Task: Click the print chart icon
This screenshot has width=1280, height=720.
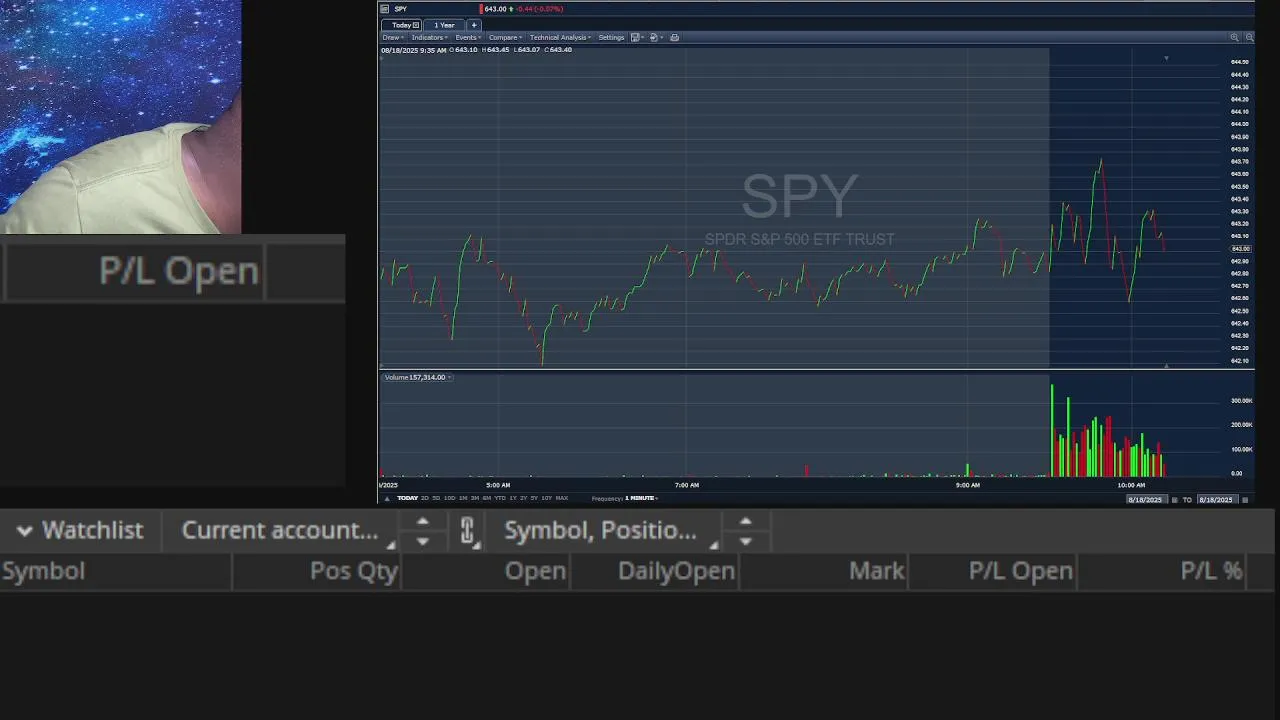Action: pos(675,38)
